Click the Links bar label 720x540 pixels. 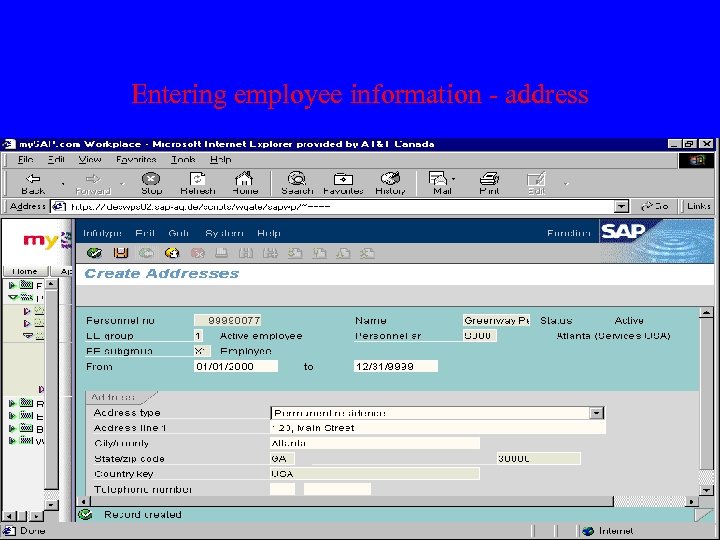[x=699, y=206]
